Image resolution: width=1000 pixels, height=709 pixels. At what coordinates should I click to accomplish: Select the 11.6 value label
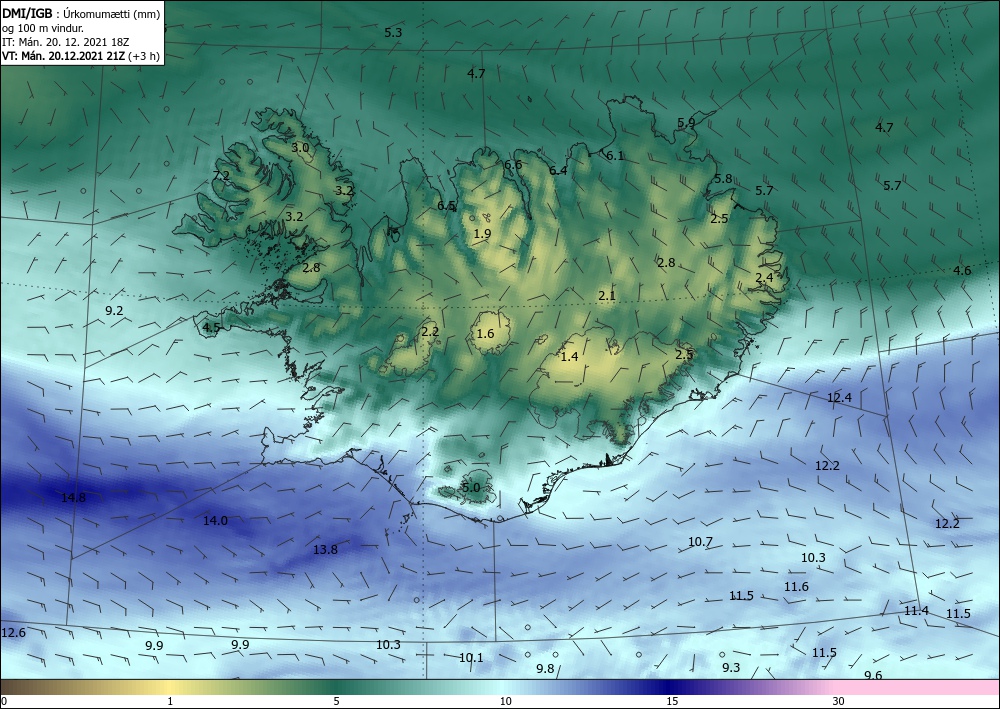click(x=796, y=587)
